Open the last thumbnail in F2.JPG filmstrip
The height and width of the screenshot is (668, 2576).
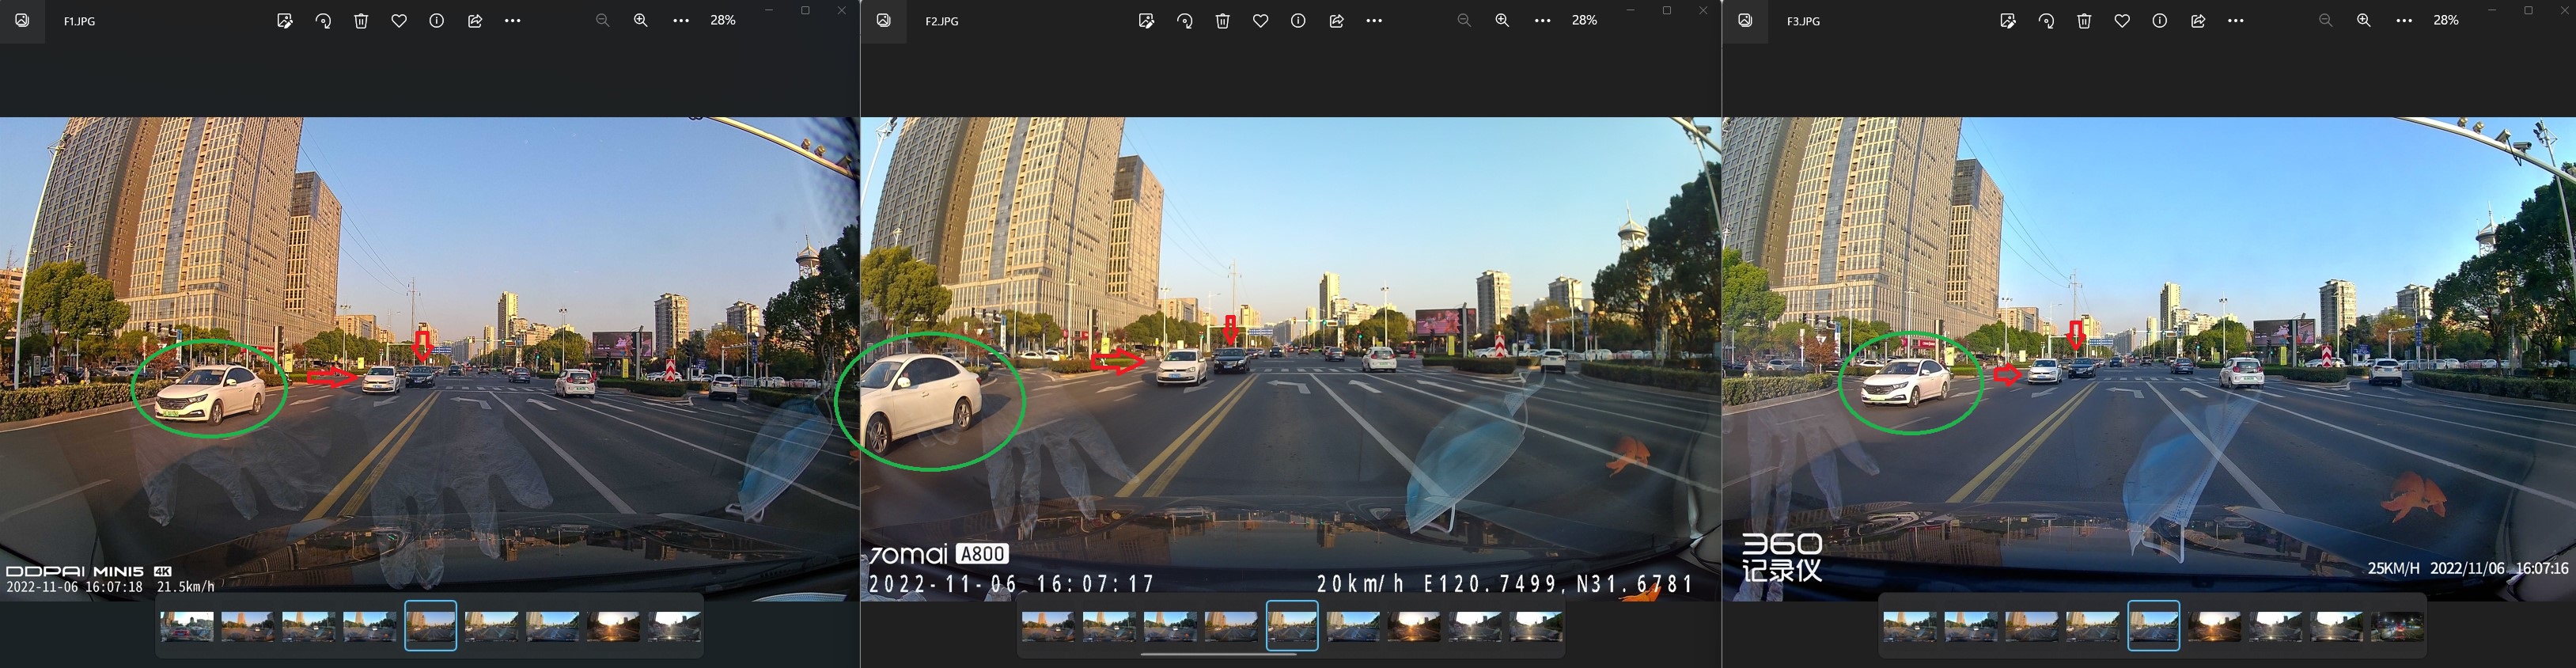1536,626
